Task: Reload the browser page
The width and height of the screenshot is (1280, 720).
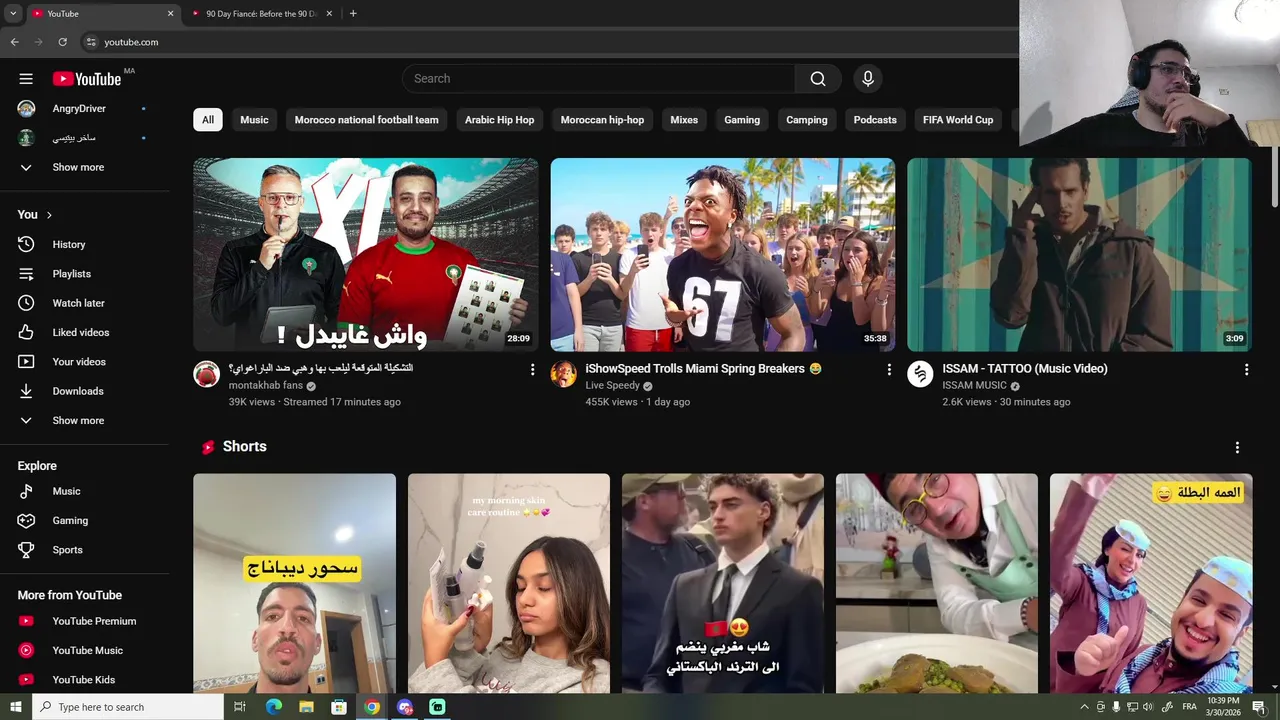Action: 62,42
